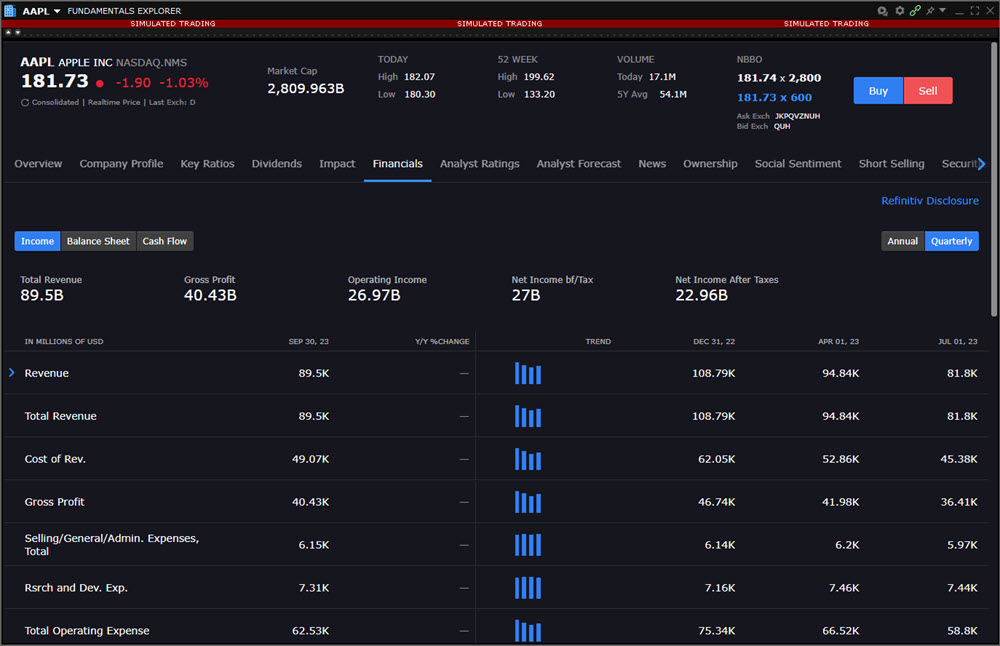The image size is (1000, 646).
Task: Click the Fundamentals Explorer building icon
Action: tap(10, 11)
